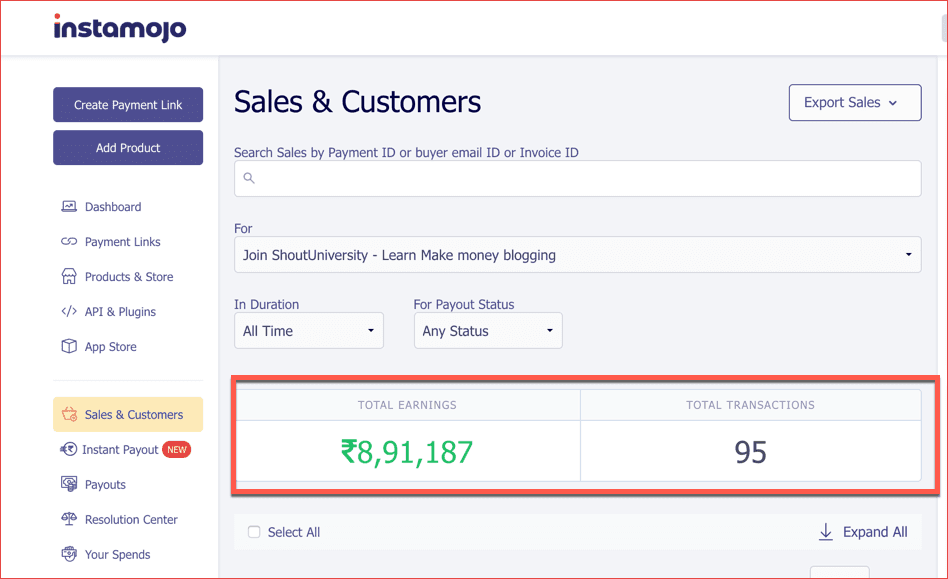The width and height of the screenshot is (948, 579).
Task: Select Sales & Customers in the sidebar menu
Action: 127,414
